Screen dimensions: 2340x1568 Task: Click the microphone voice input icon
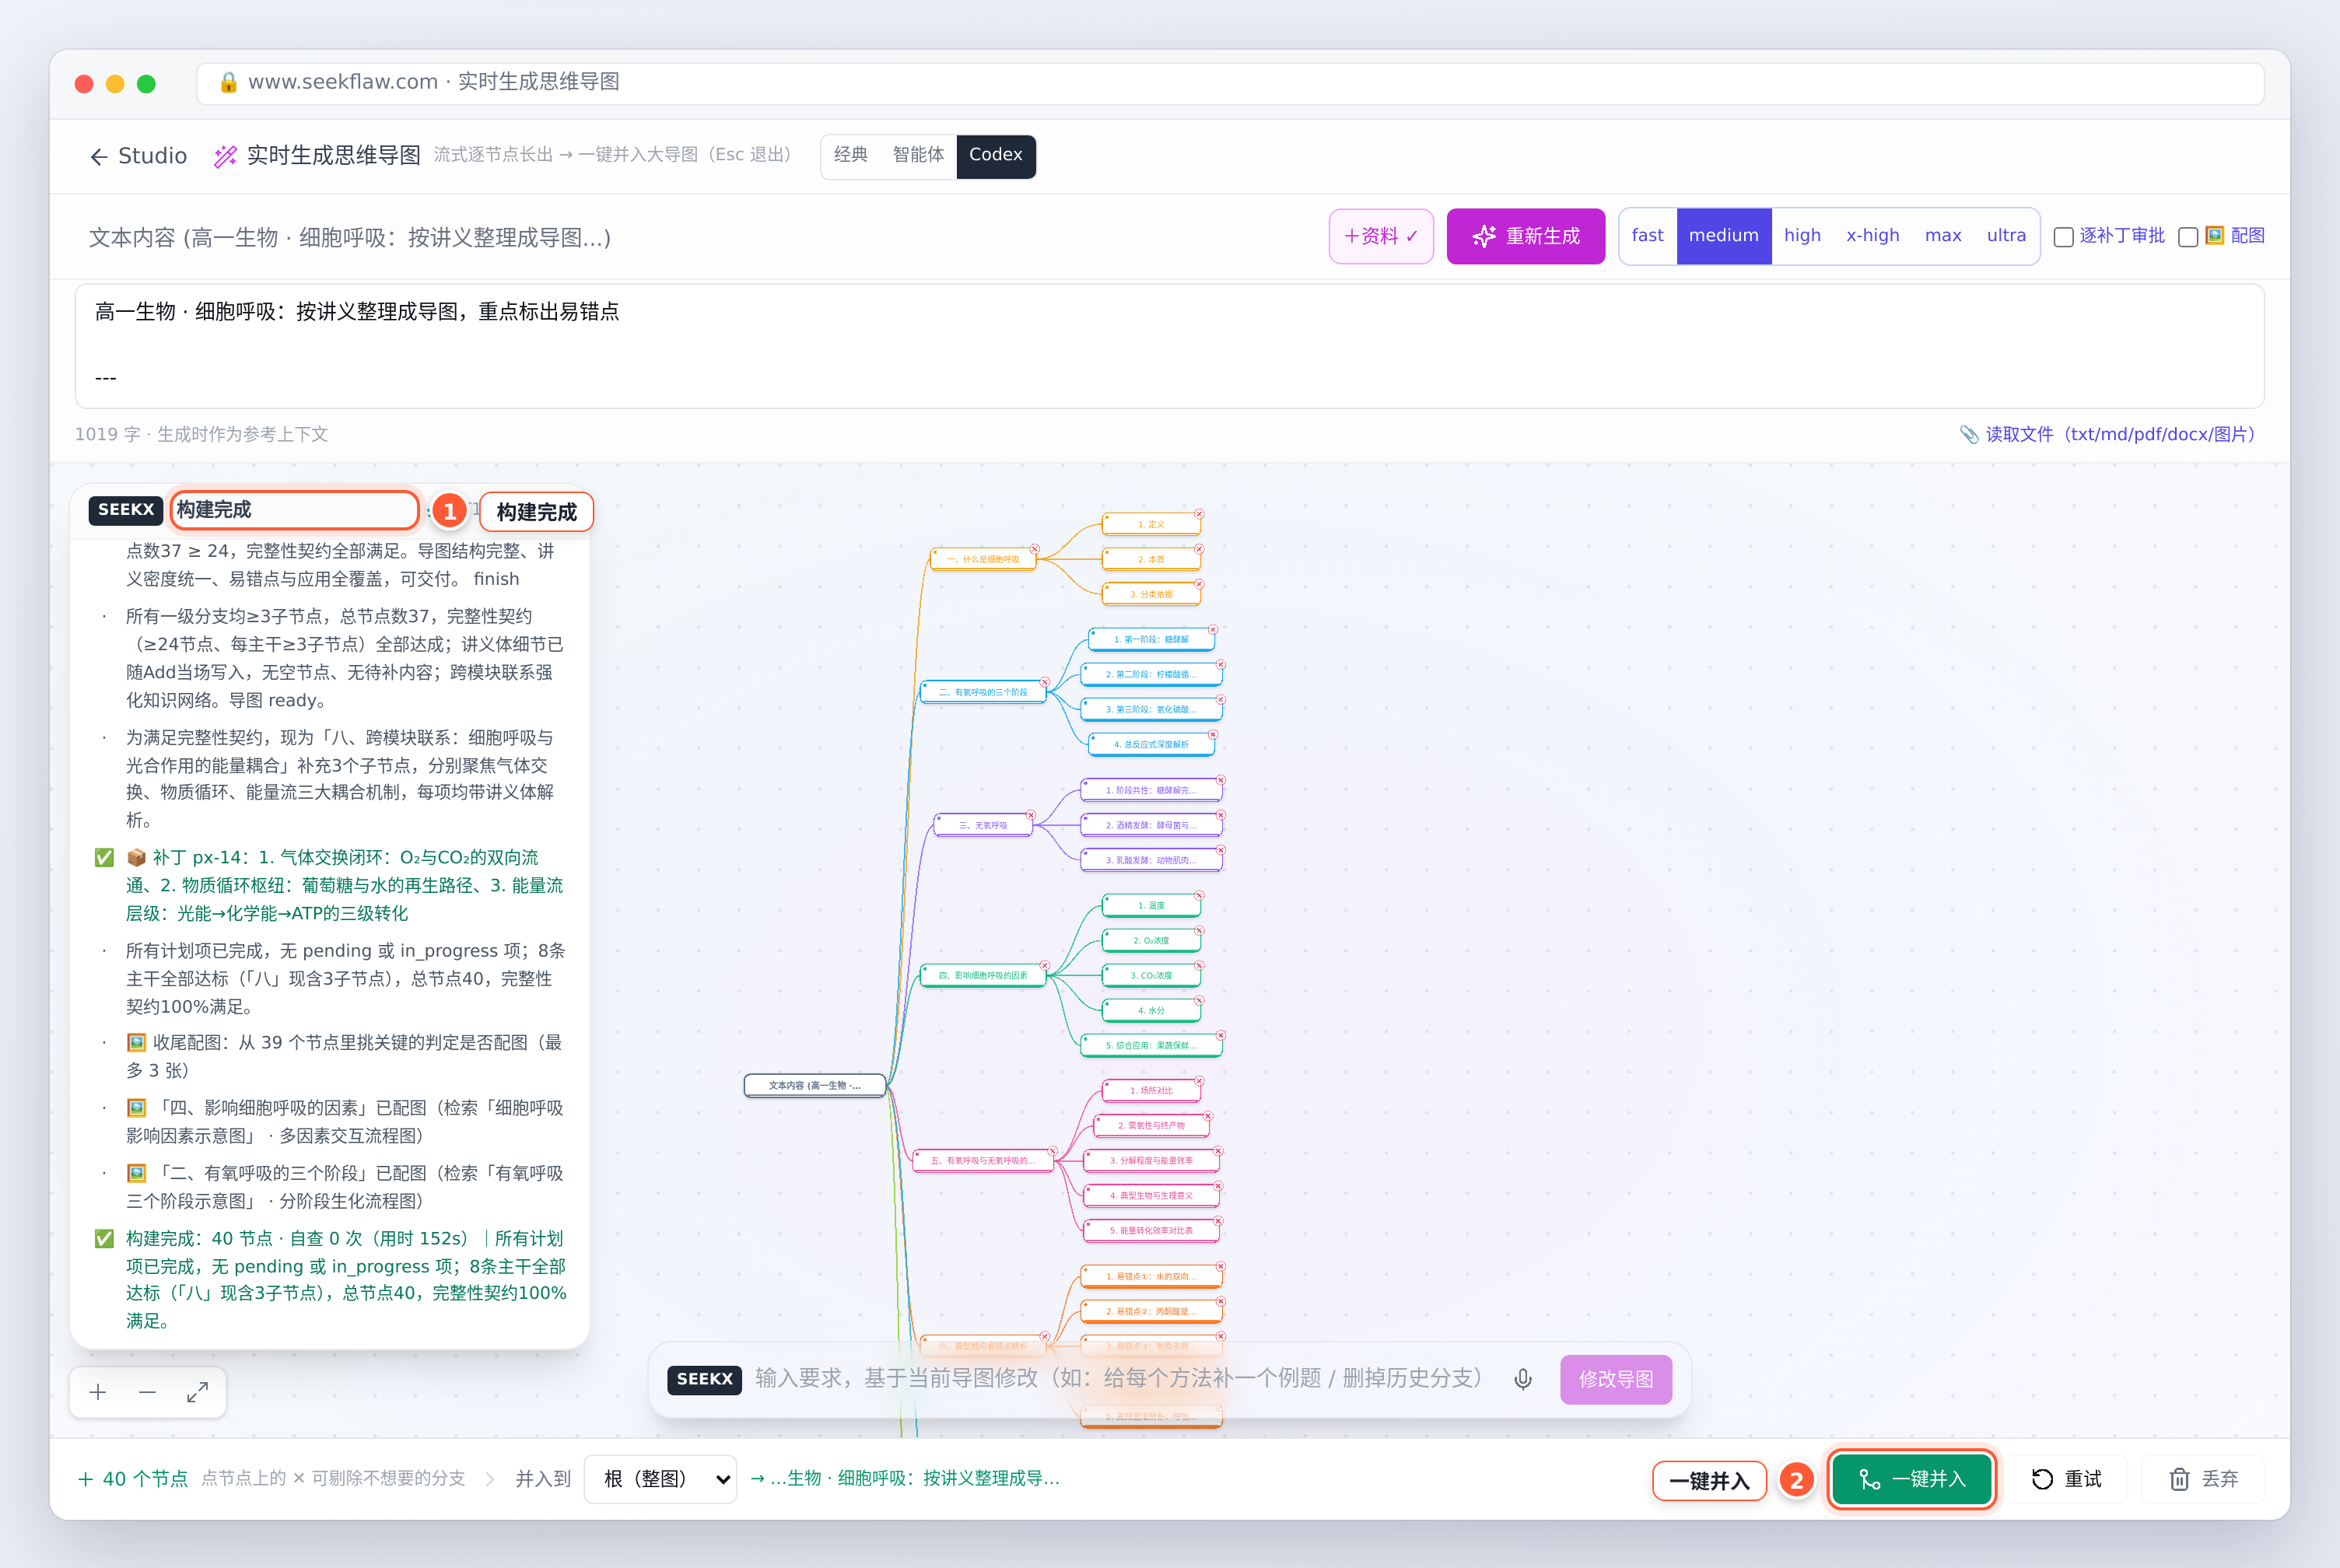1522,1379
